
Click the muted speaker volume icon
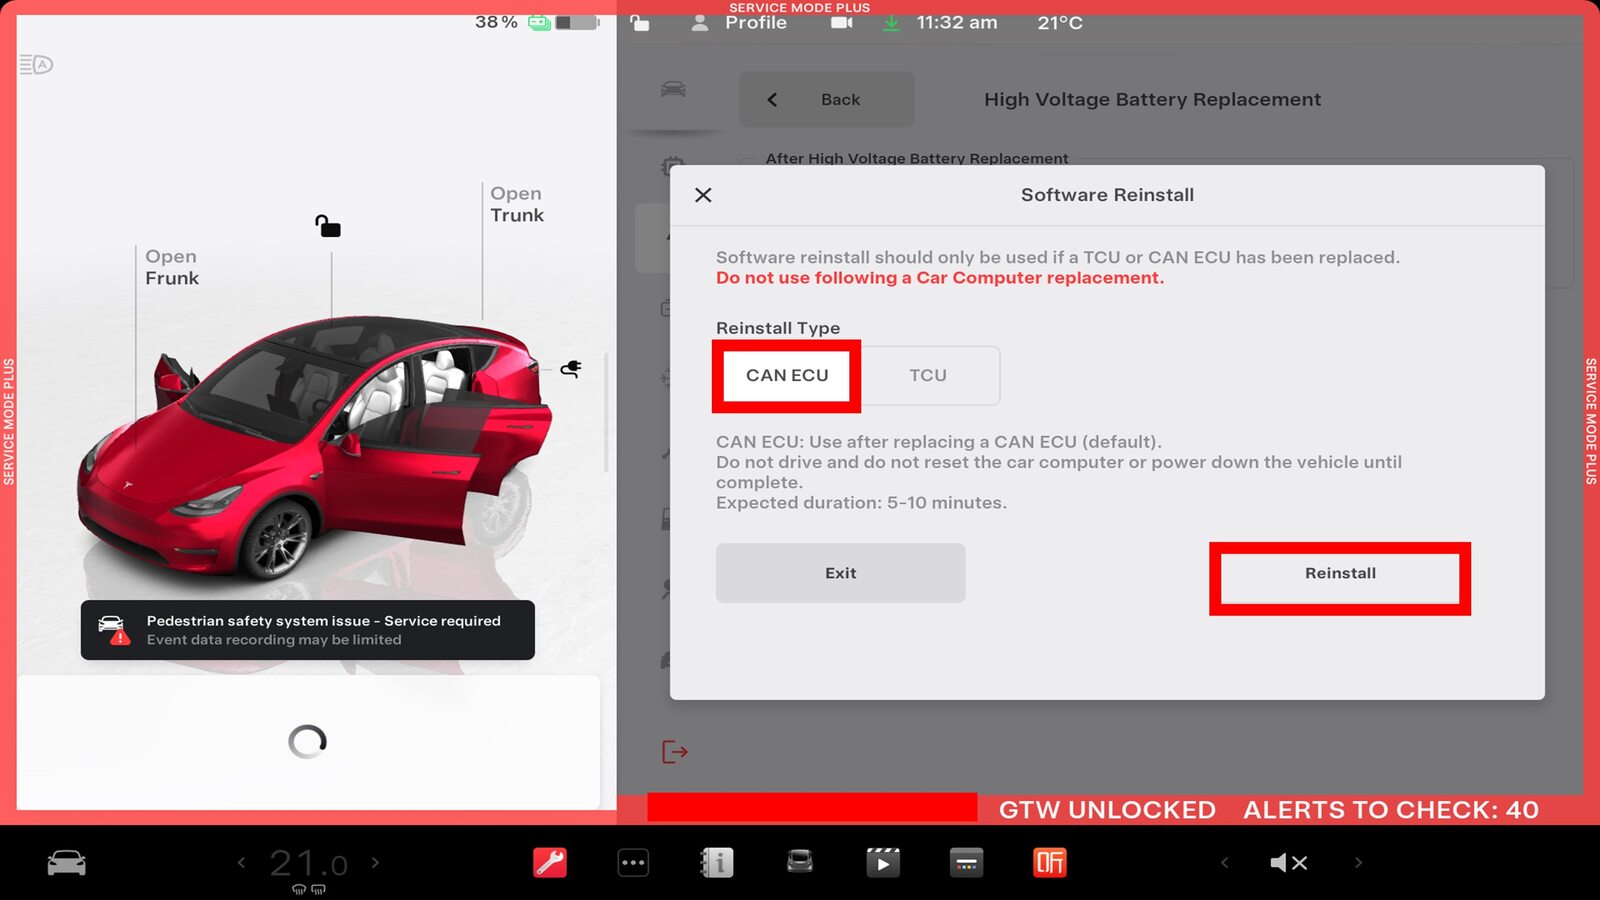coord(1288,862)
